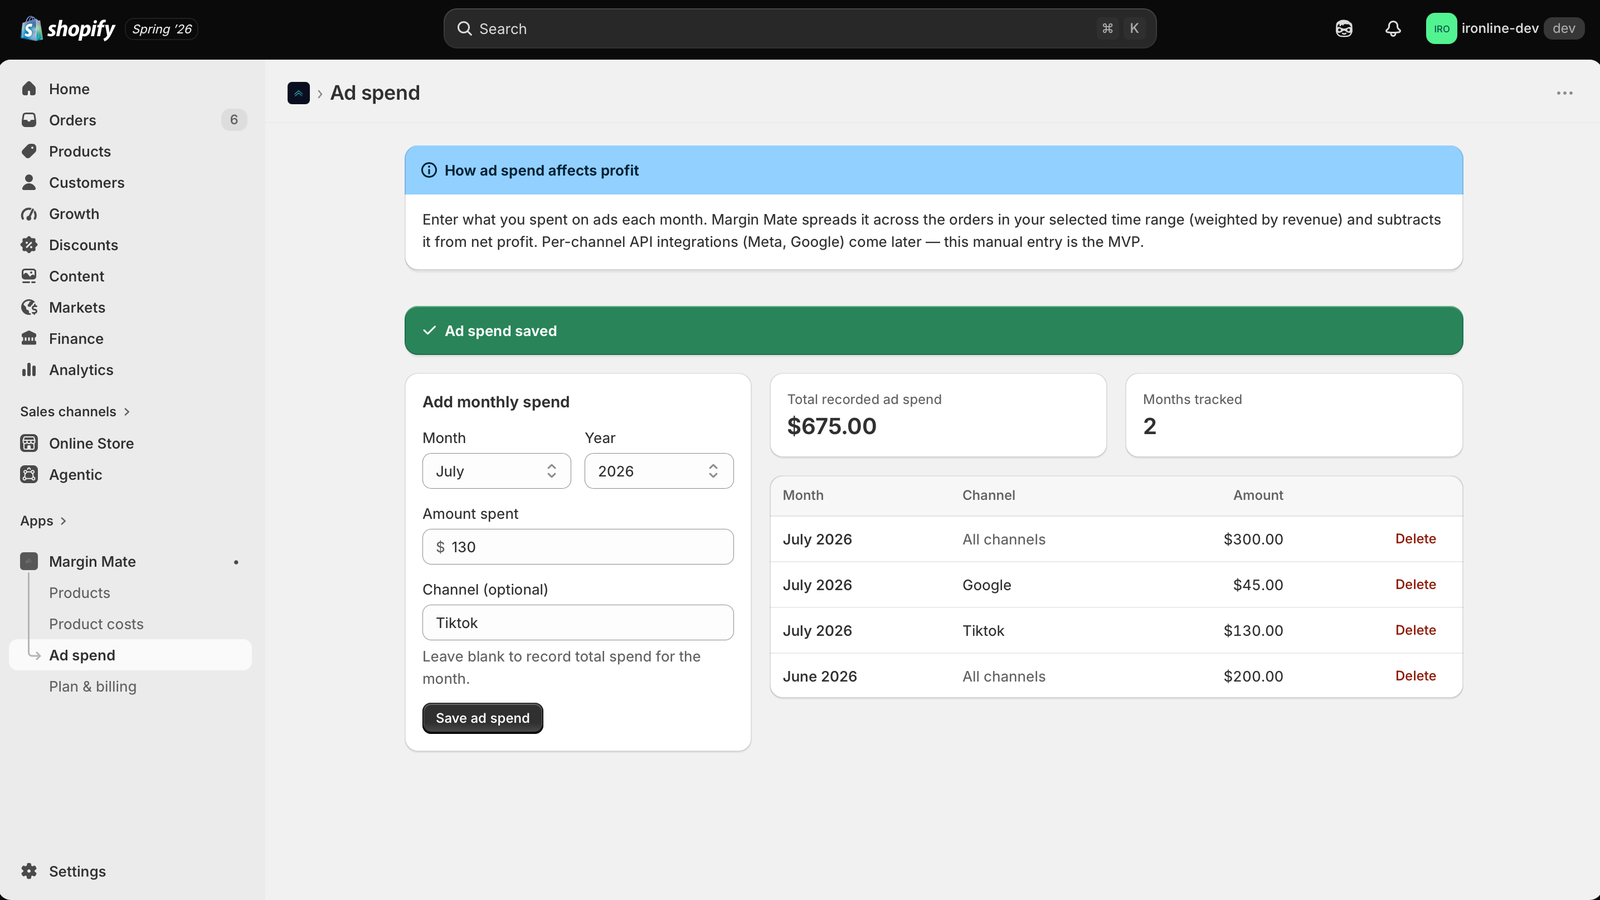Delete the Google ad spend row

point(1415,585)
